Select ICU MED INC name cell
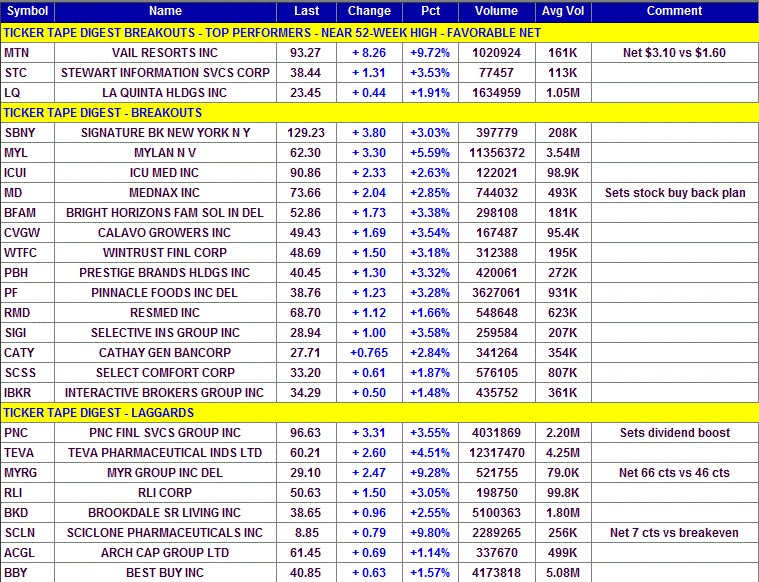Image resolution: width=759 pixels, height=582 pixels. pyautogui.click(x=165, y=172)
